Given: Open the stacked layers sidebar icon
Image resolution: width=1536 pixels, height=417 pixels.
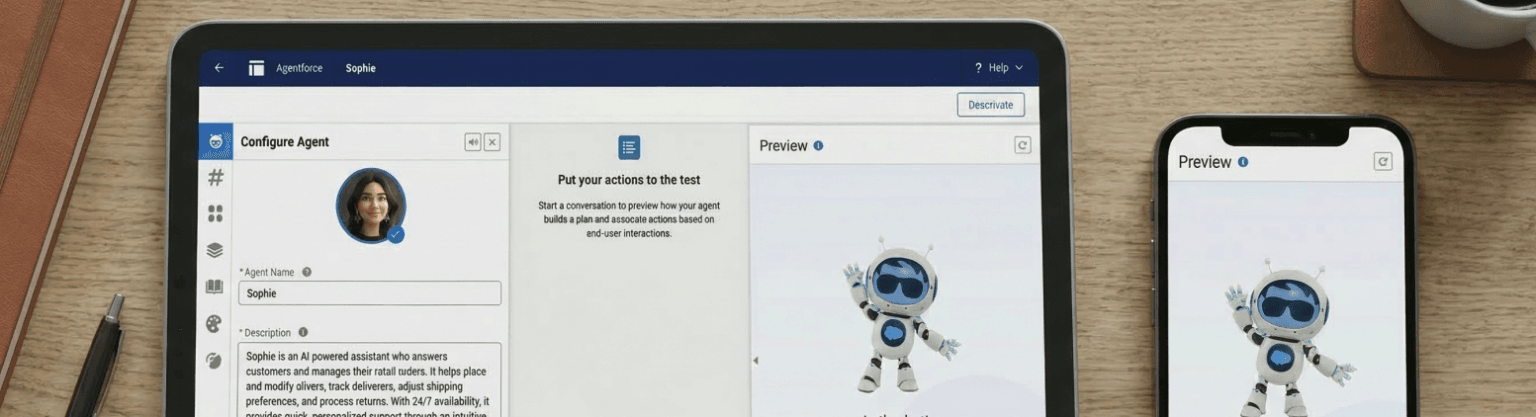Looking at the screenshot, I should click(x=215, y=250).
